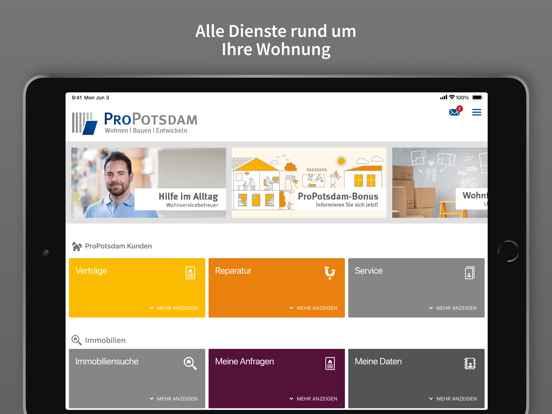Viewport: 552px width, 414px height.
Task: Expand Mehr Anzeigen in Service tile
Action: (x=453, y=308)
